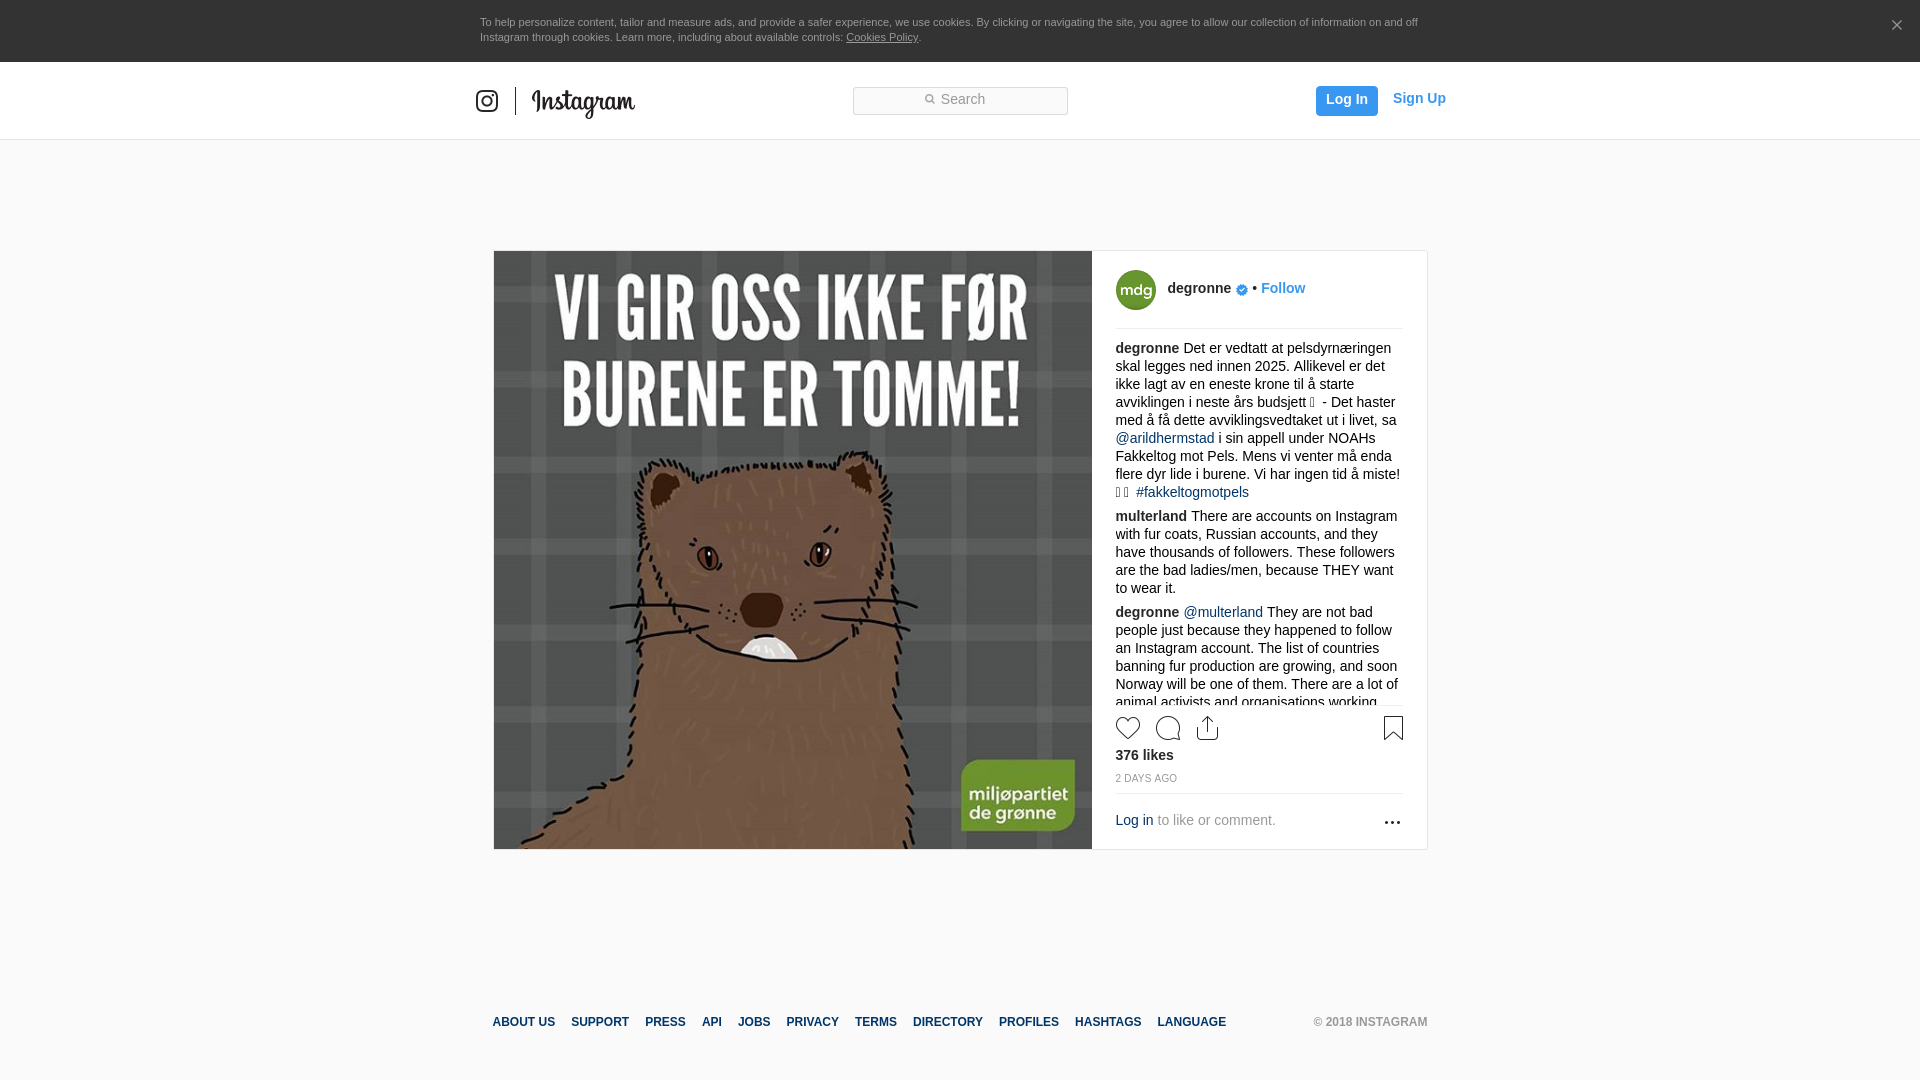Open ABOUT US footer item
The image size is (1920, 1080).
pos(523,1022)
